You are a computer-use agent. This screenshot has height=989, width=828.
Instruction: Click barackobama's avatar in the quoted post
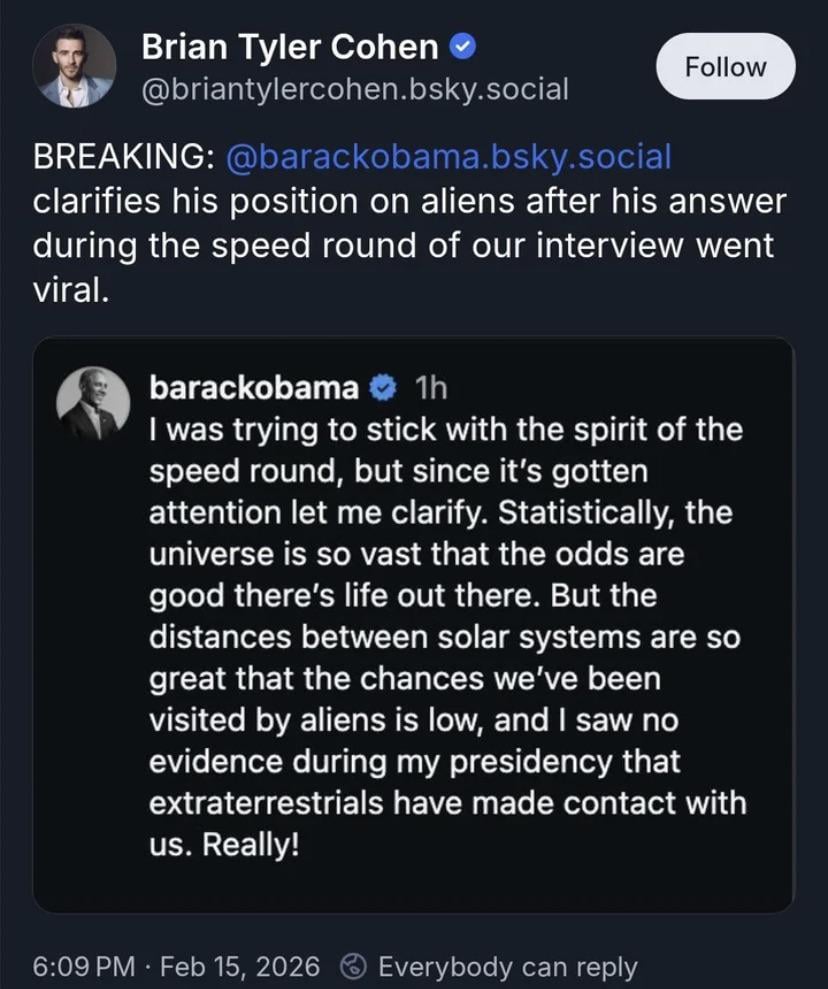point(95,404)
